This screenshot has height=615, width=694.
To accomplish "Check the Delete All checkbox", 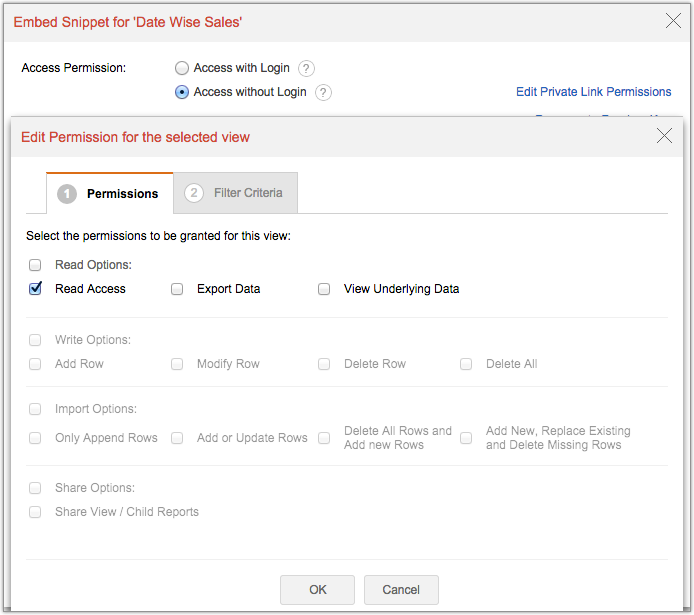I will [466, 365].
